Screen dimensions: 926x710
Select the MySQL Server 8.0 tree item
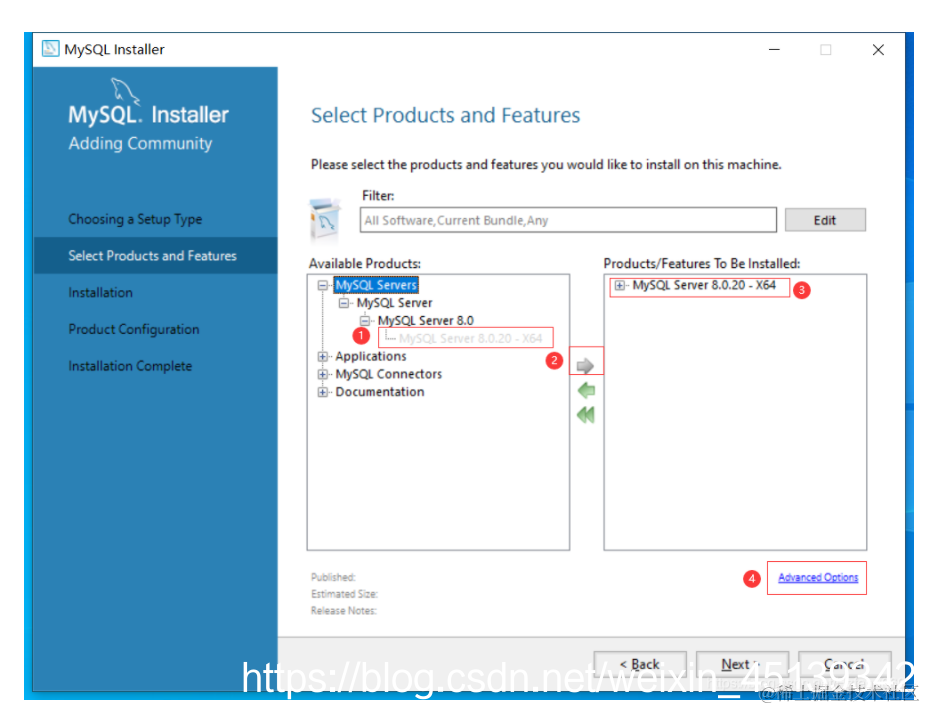426,321
